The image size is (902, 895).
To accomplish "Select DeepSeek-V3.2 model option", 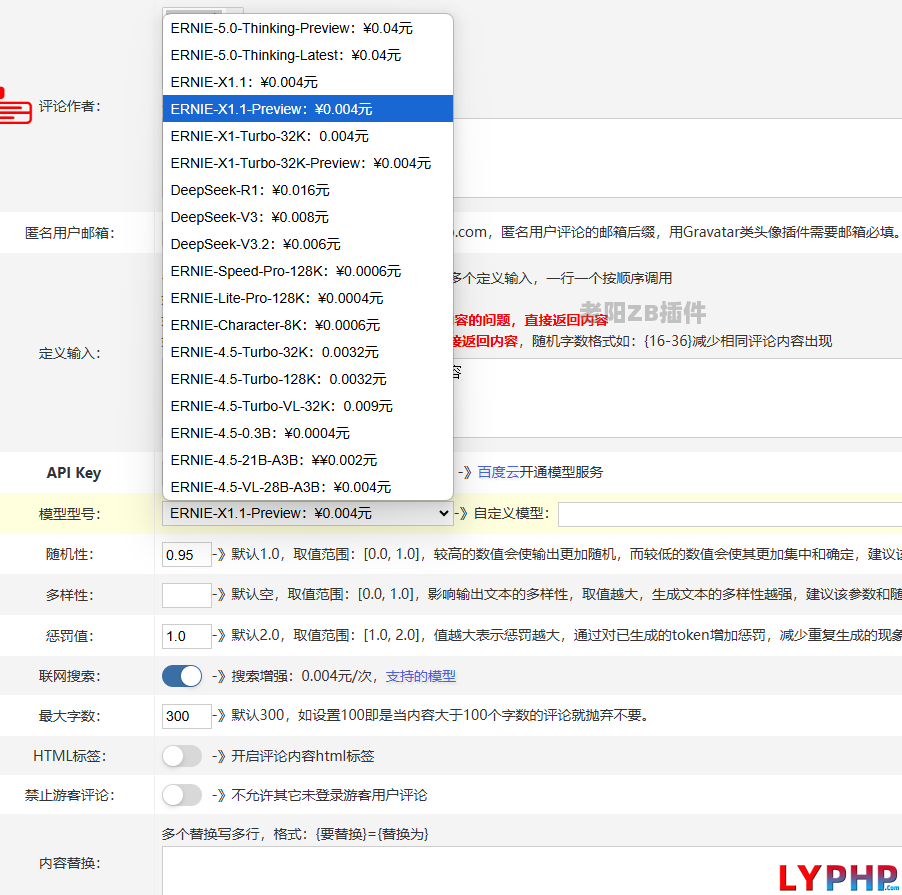I will (255, 244).
